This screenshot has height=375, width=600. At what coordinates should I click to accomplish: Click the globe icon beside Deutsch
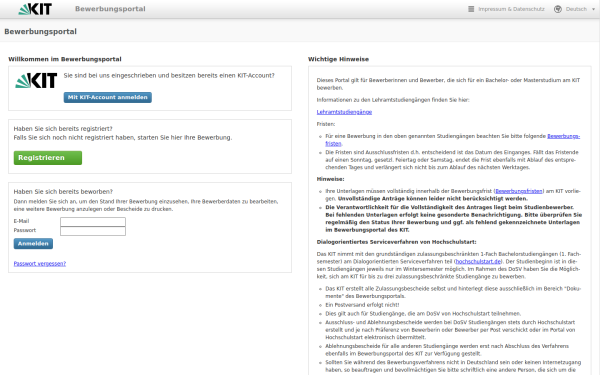point(558,9)
